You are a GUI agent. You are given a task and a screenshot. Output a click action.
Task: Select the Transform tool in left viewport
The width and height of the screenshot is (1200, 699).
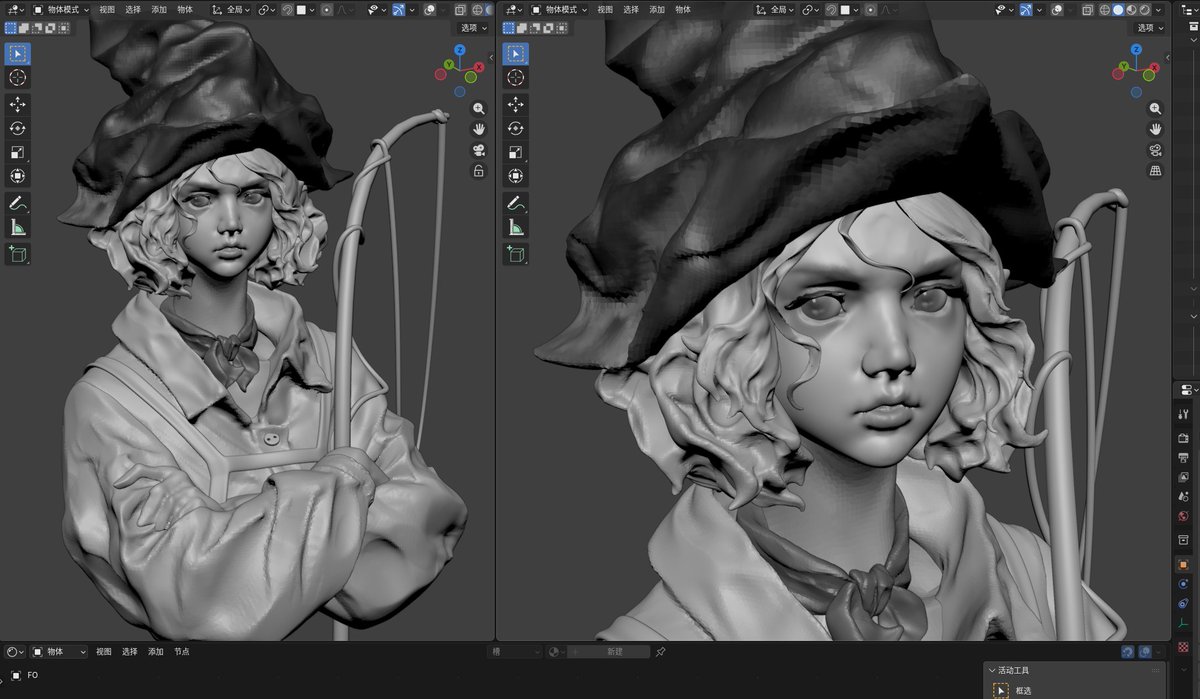tap(18, 177)
